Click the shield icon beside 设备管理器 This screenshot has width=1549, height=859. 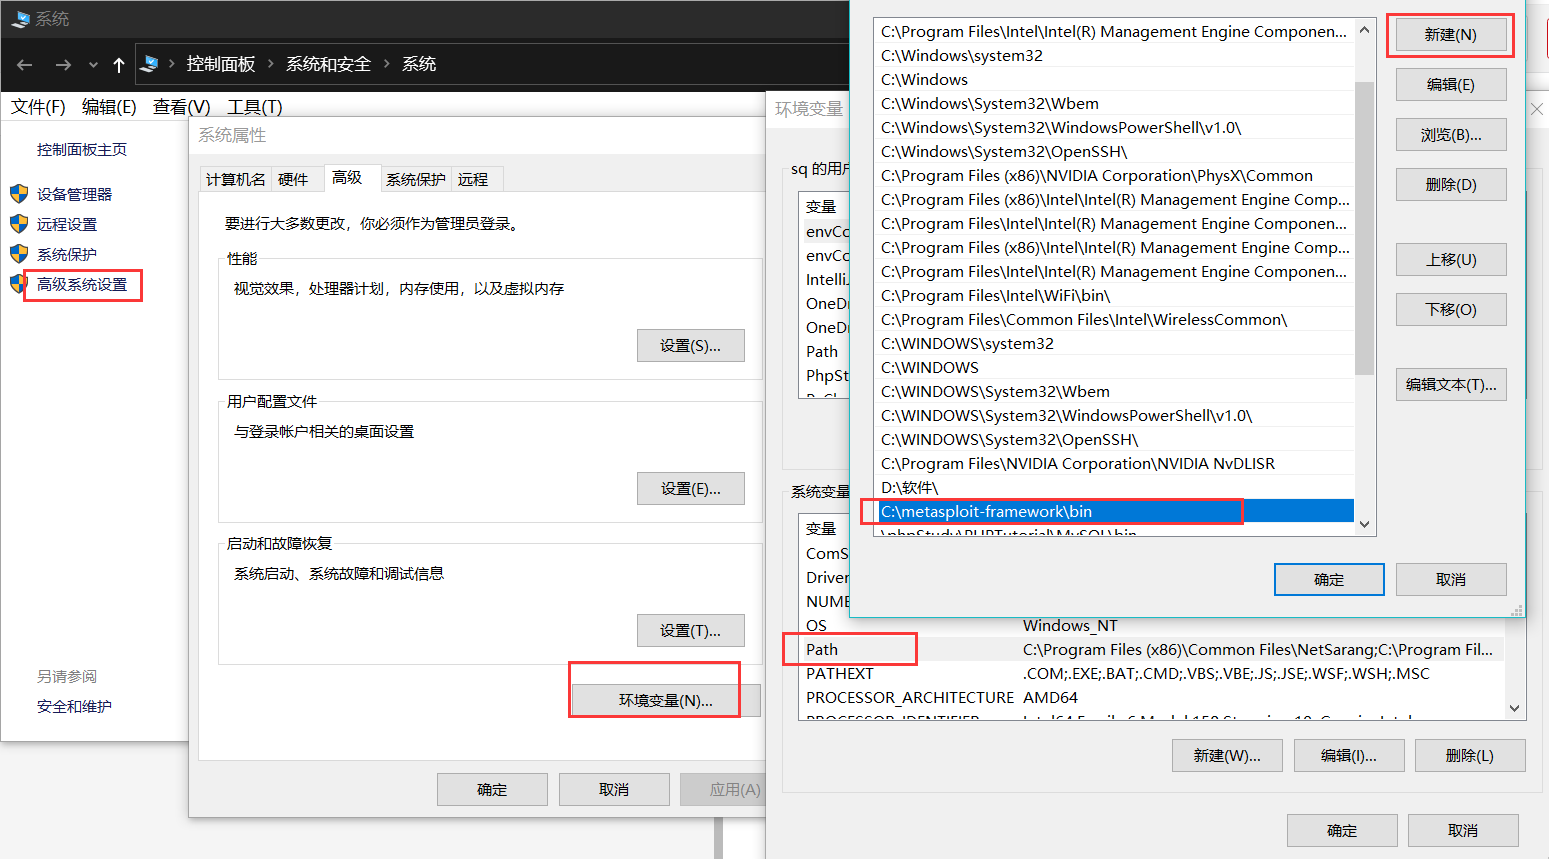coord(20,194)
